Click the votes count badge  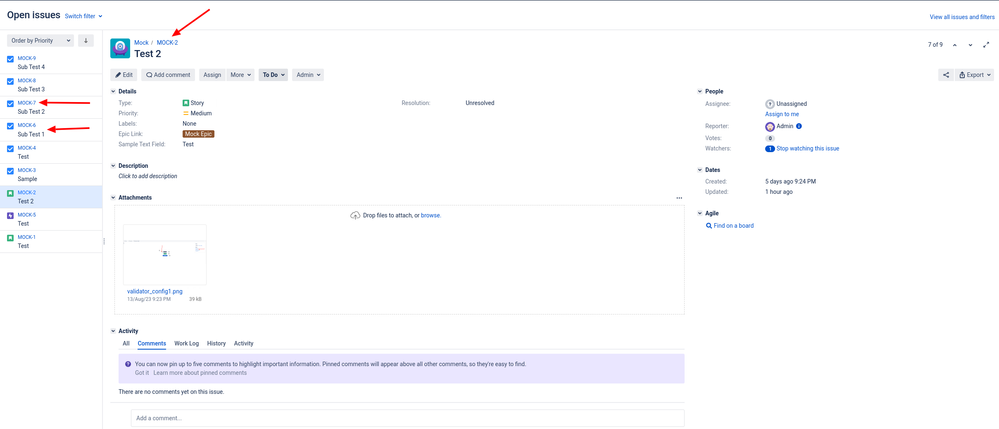[770, 138]
